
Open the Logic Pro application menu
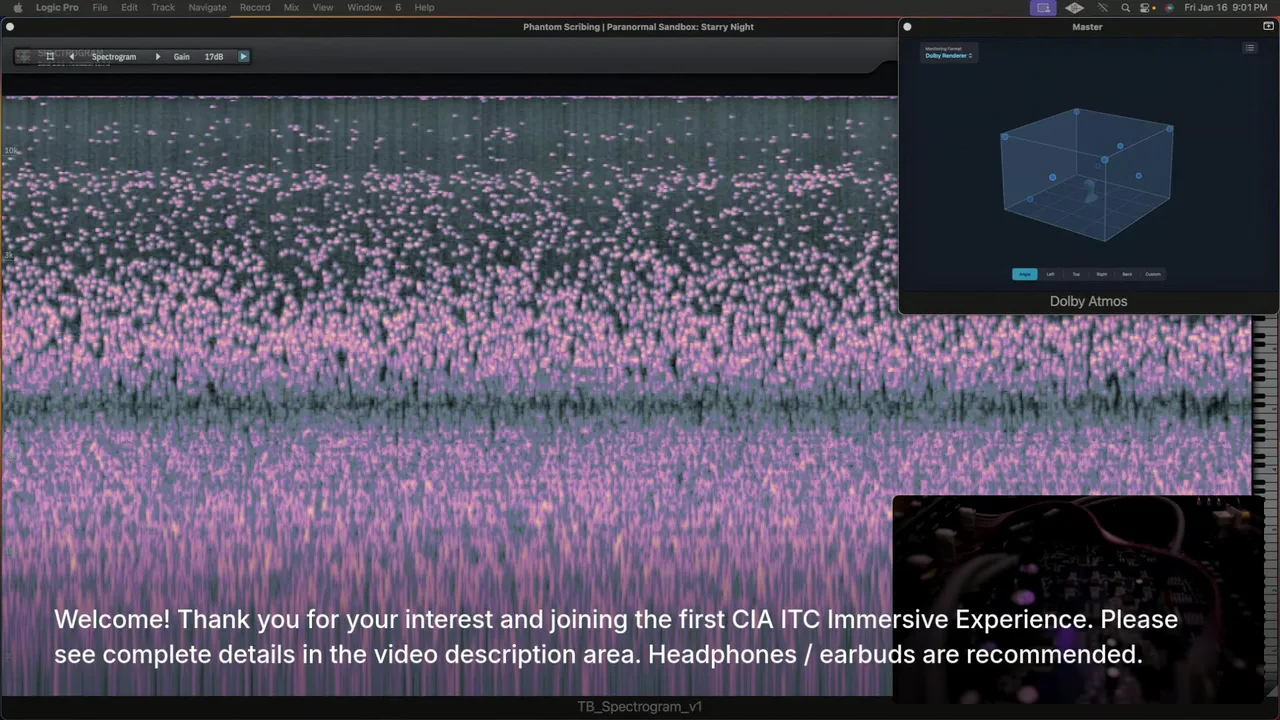click(x=57, y=7)
